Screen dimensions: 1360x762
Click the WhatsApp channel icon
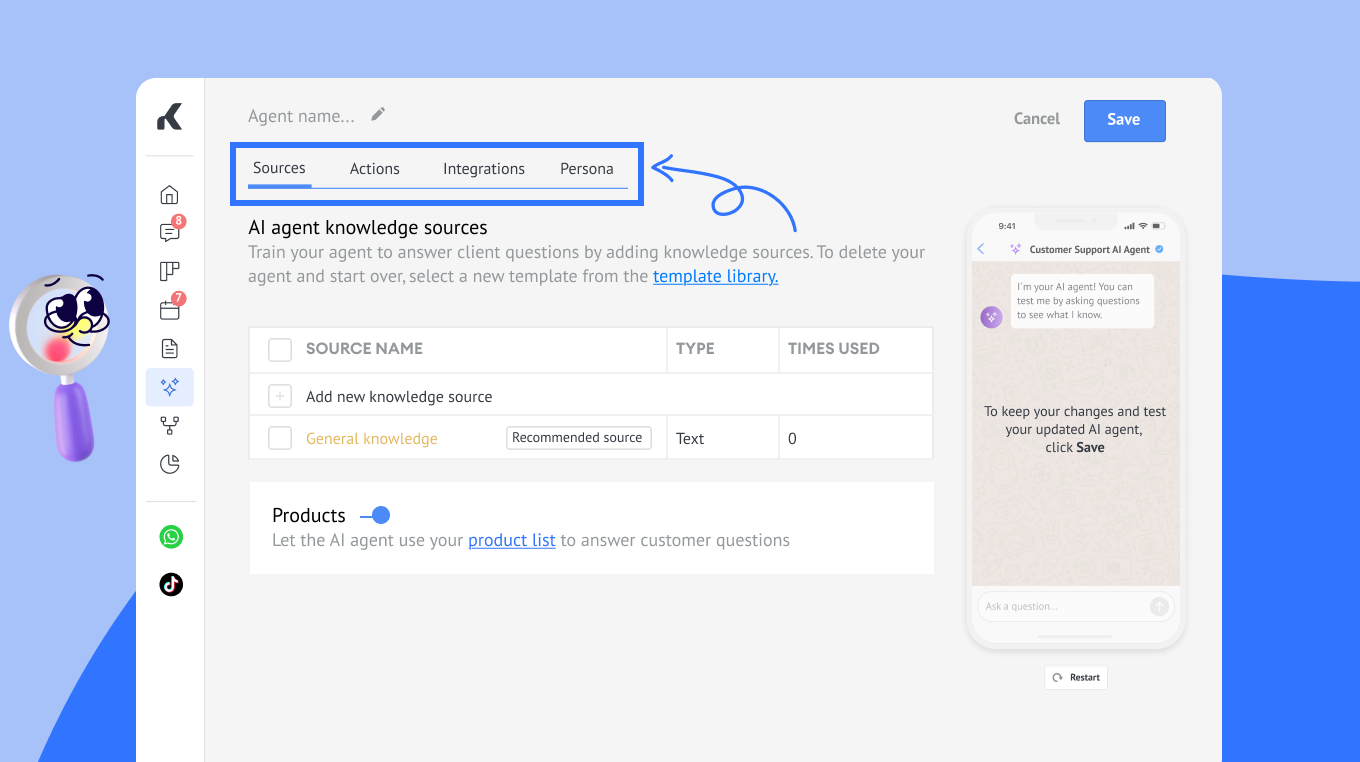point(171,537)
